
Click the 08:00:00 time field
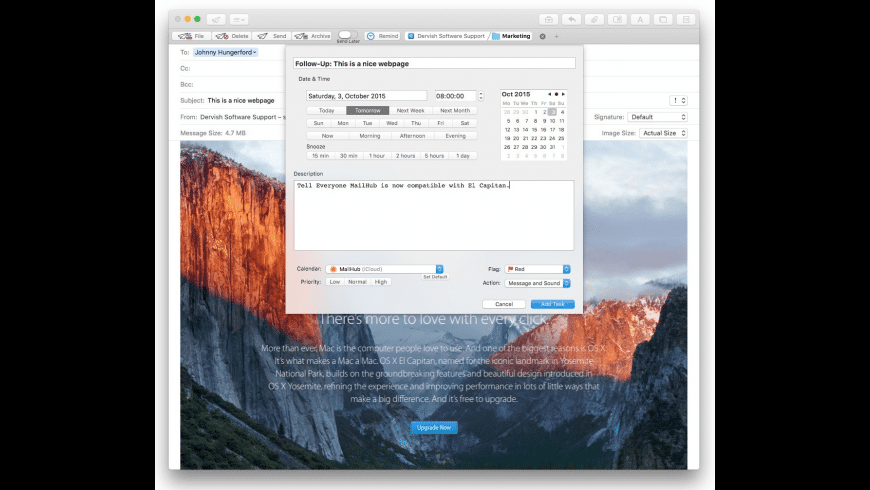coord(455,96)
